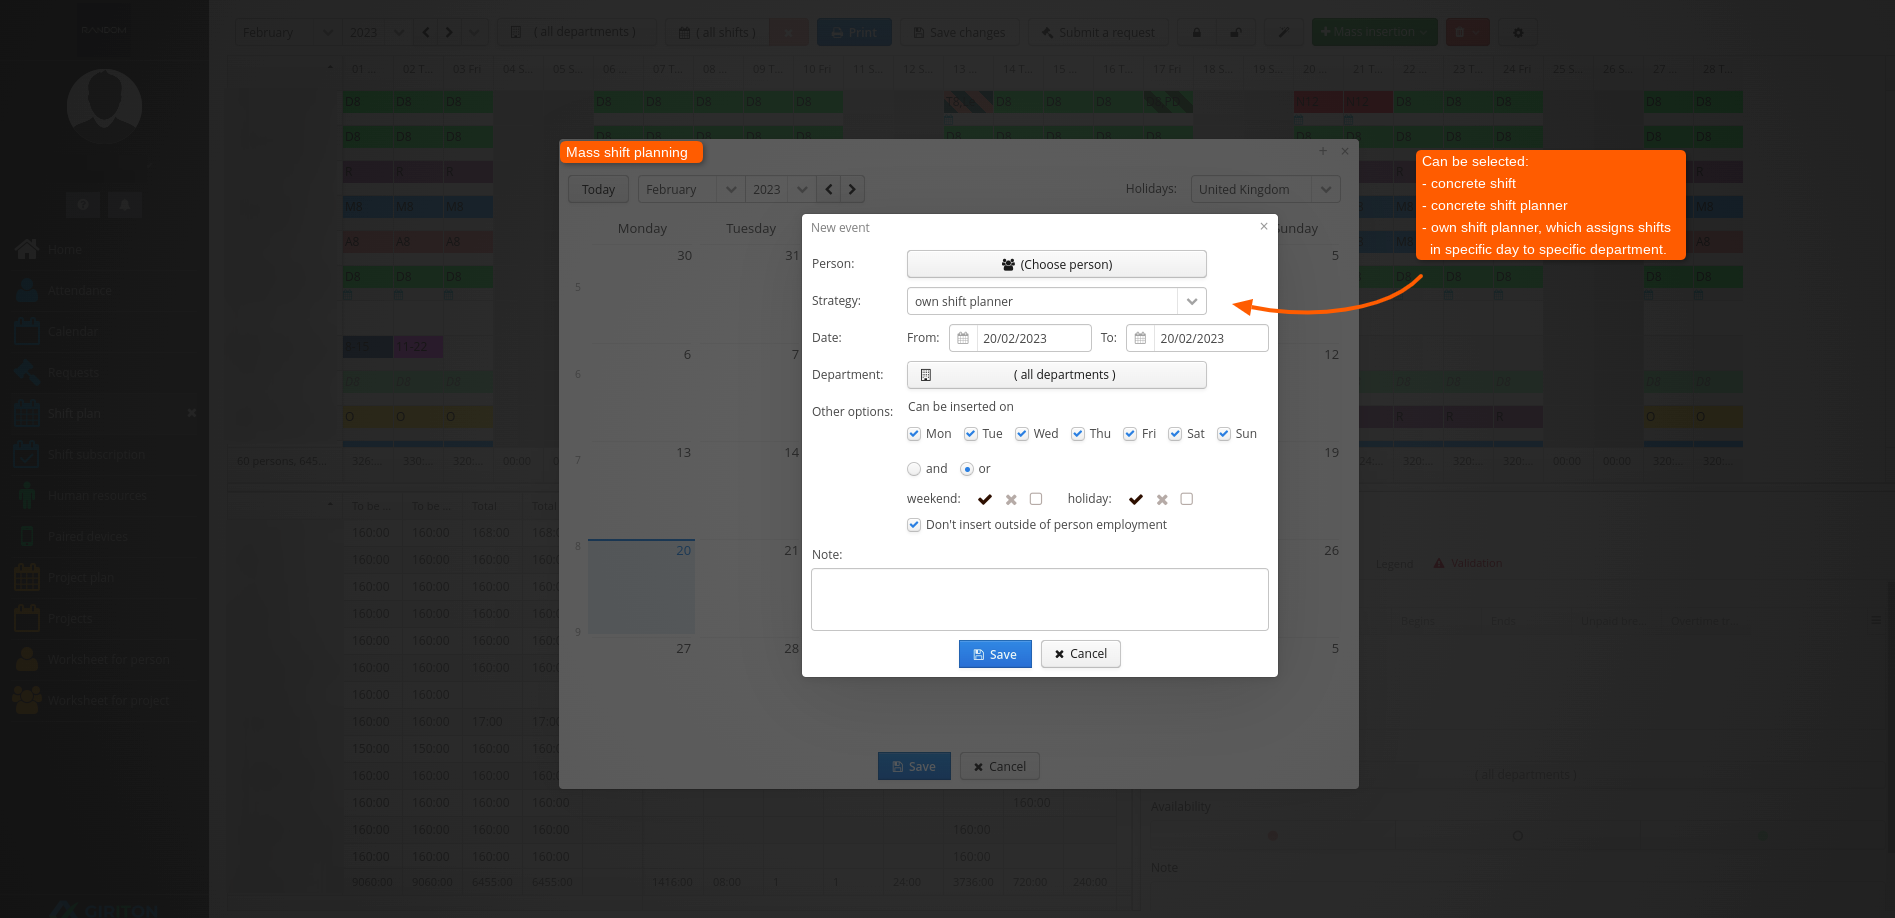Click the unlock icon in background toolbar
The height and width of the screenshot is (918, 1895).
point(1236,32)
